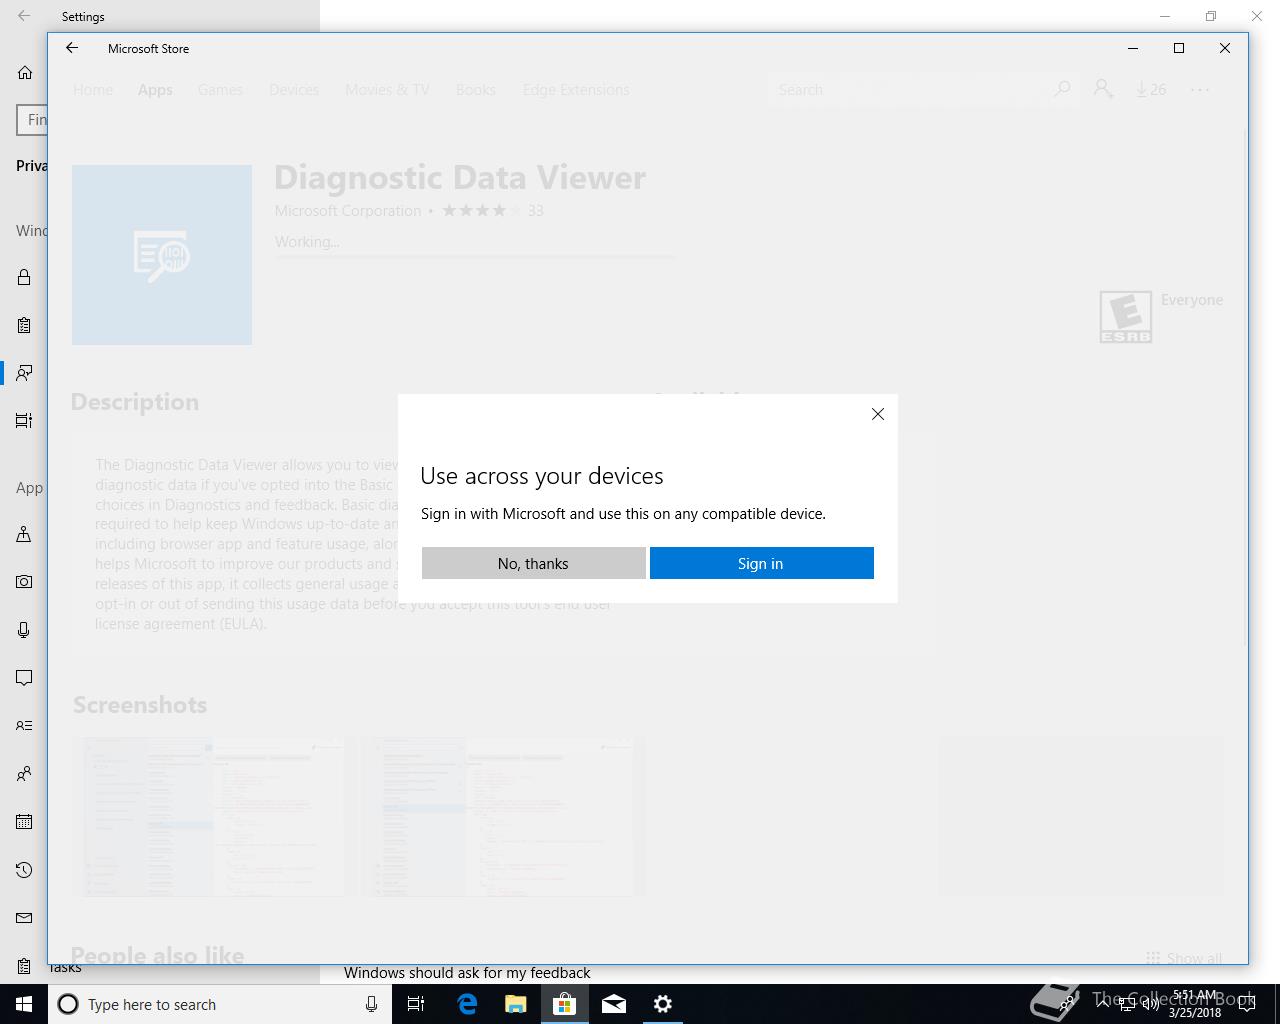
Task: Open Task View from the taskbar
Action: [x=416, y=1004]
